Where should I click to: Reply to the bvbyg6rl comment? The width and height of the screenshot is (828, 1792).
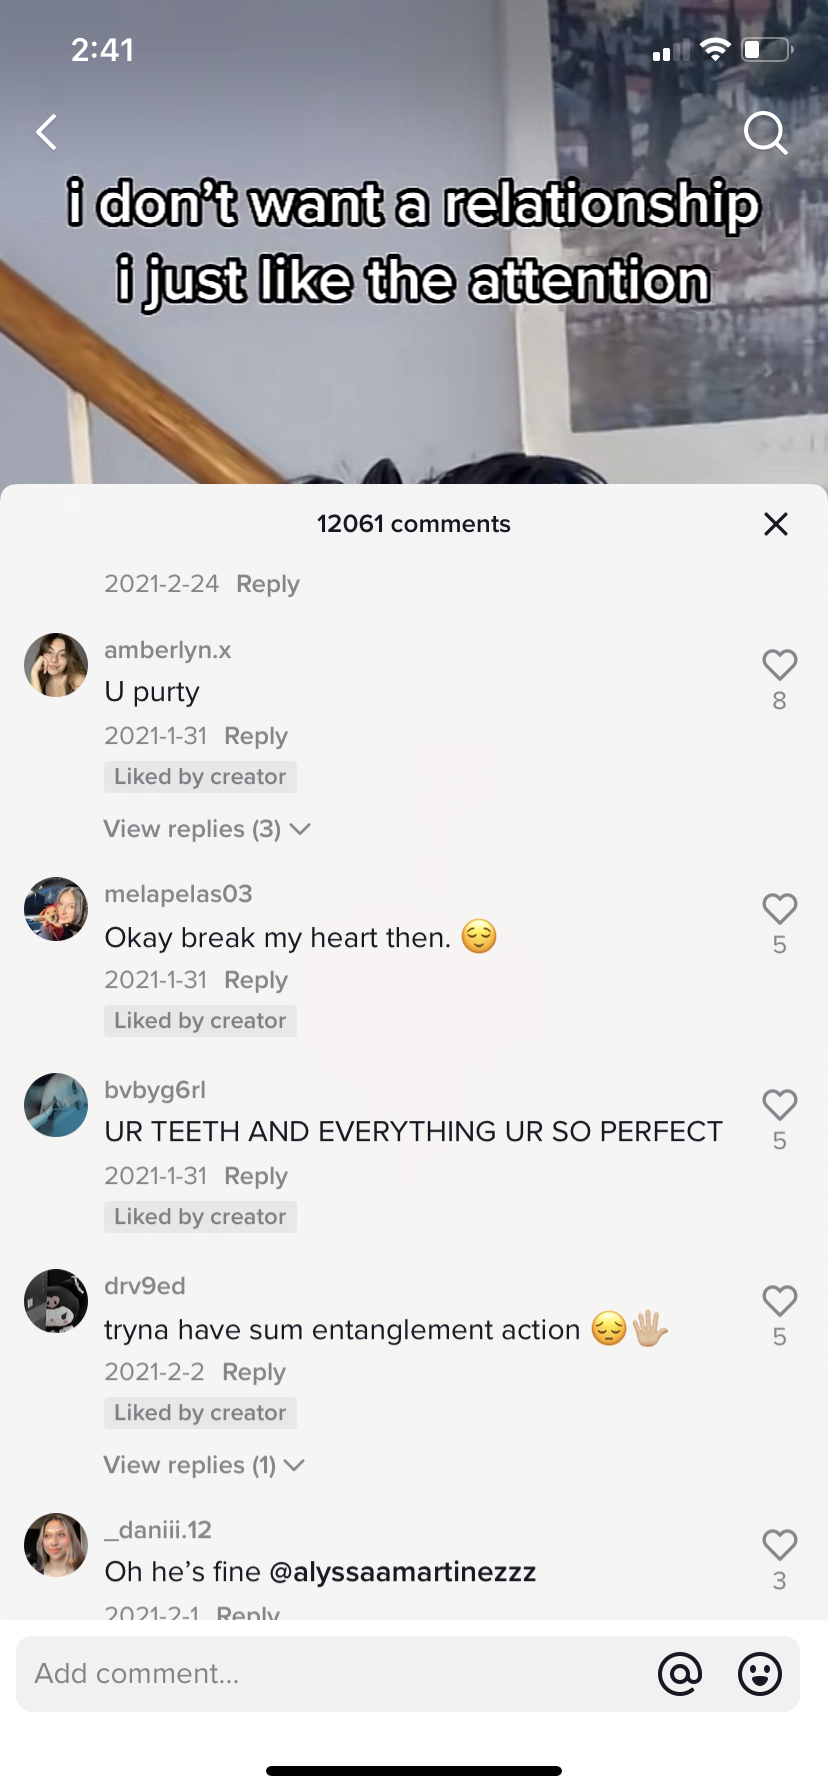click(x=256, y=1176)
